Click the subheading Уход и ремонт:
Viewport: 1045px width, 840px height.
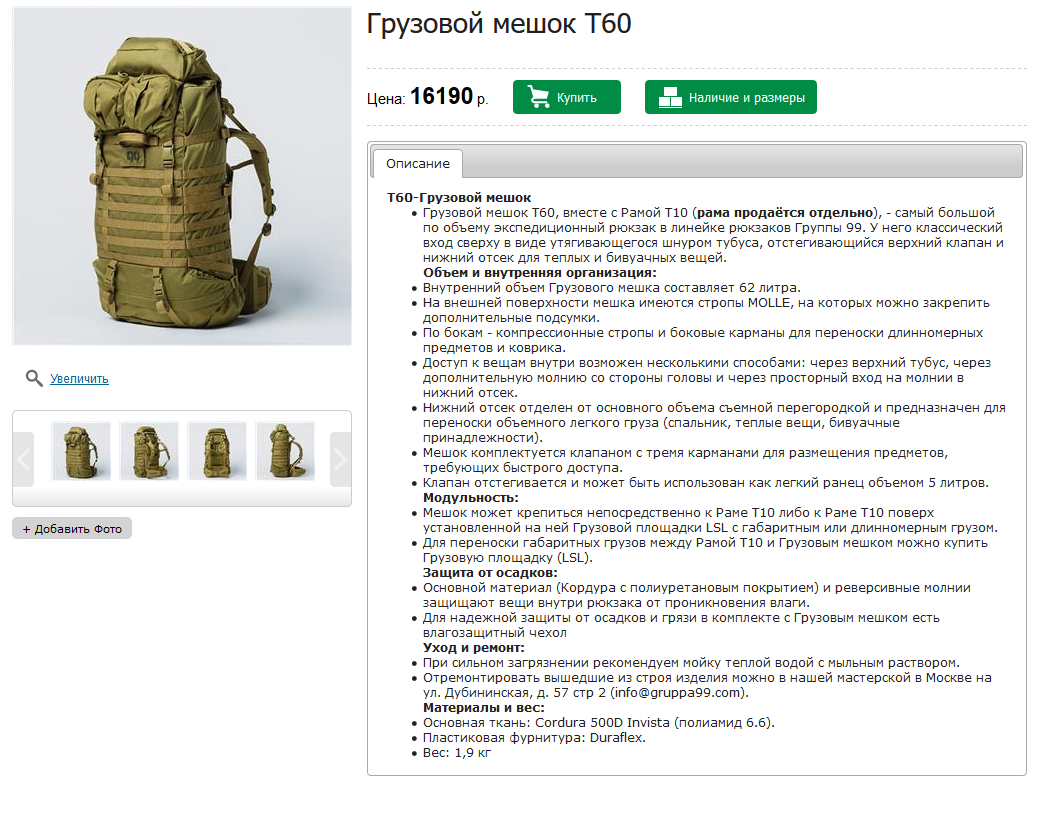point(474,647)
